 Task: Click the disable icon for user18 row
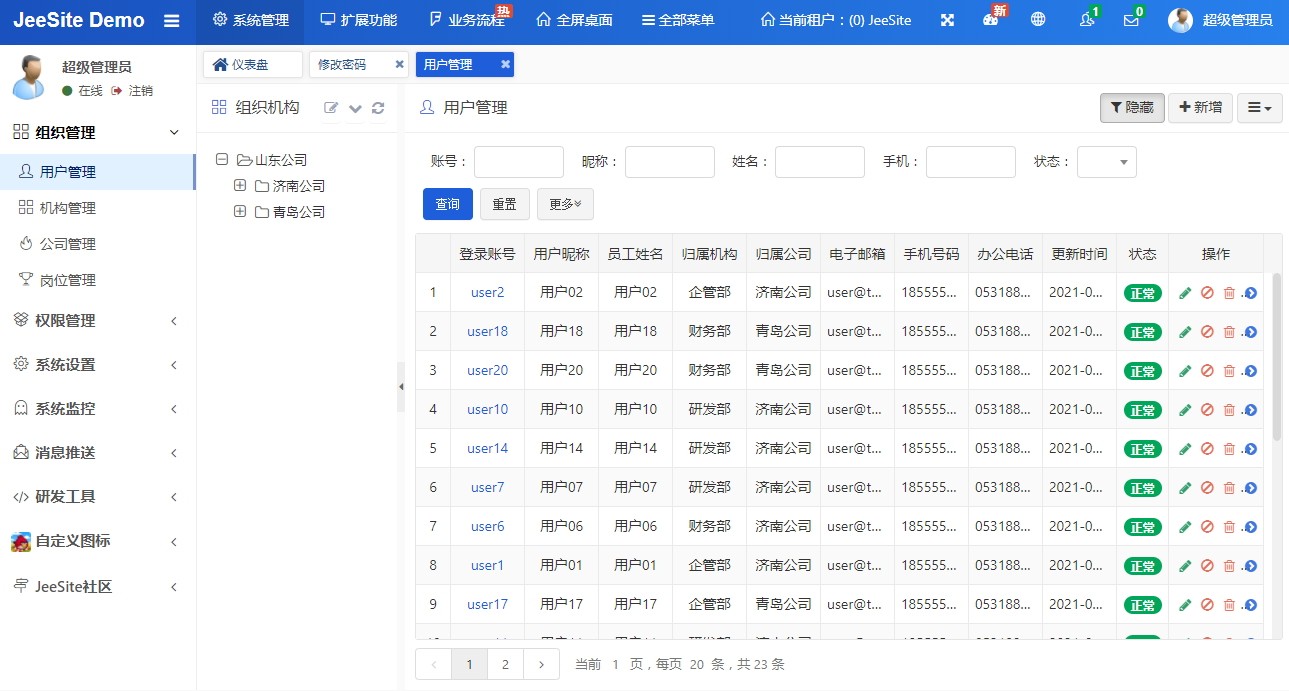point(1207,332)
